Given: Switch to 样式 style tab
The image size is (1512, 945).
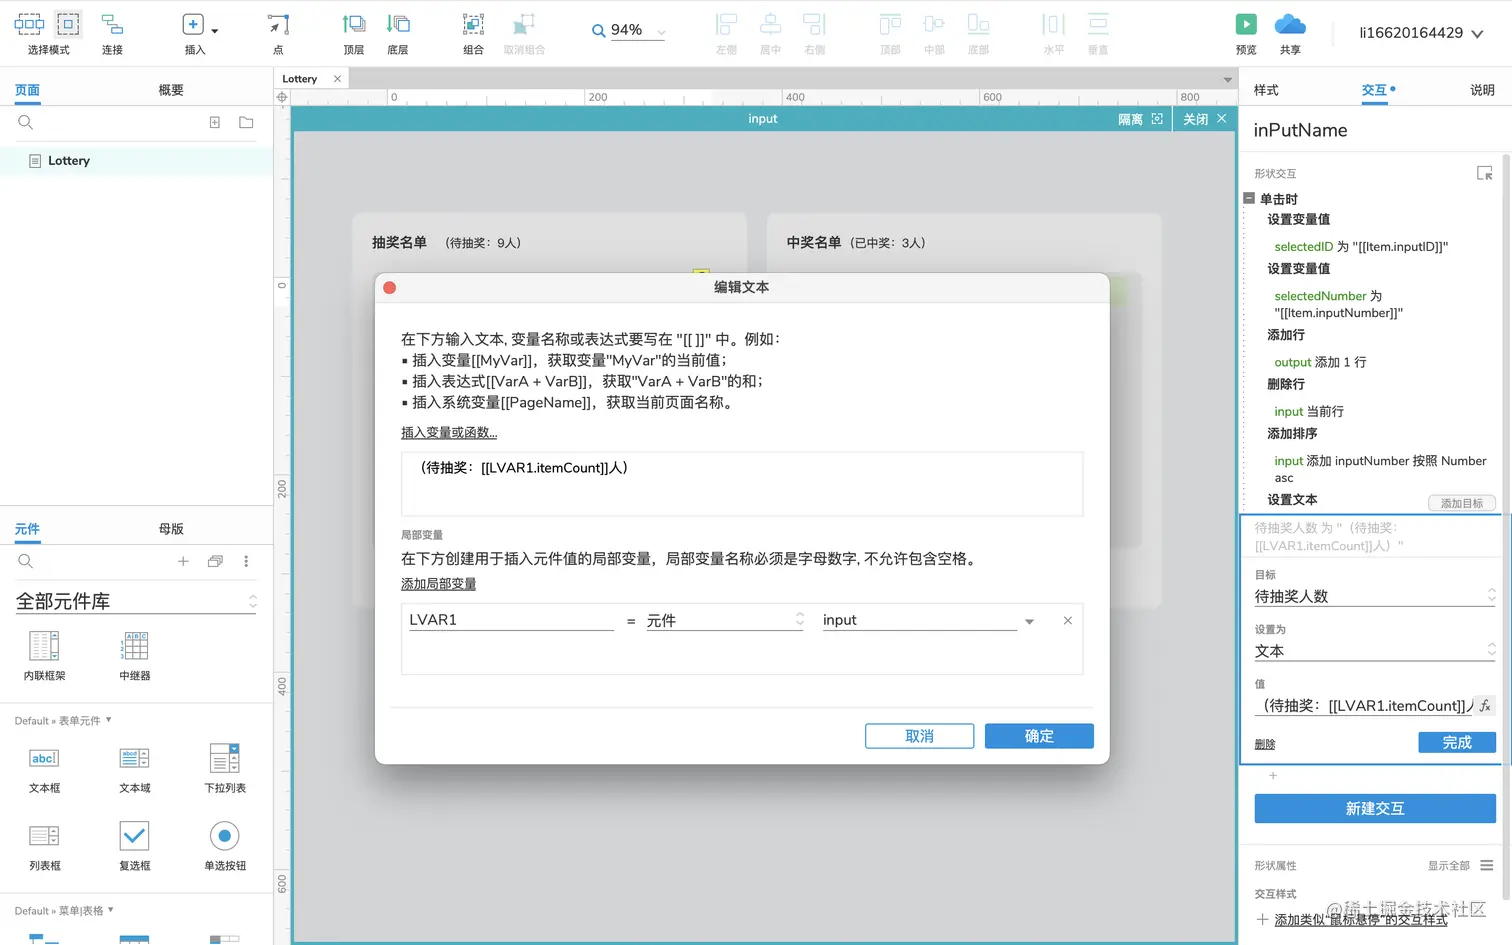Looking at the screenshot, I should pos(1266,90).
